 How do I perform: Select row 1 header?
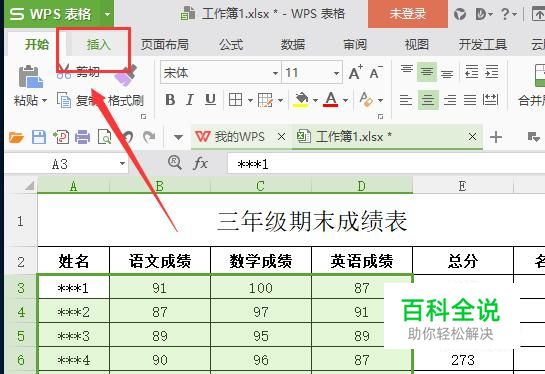tap(21, 221)
